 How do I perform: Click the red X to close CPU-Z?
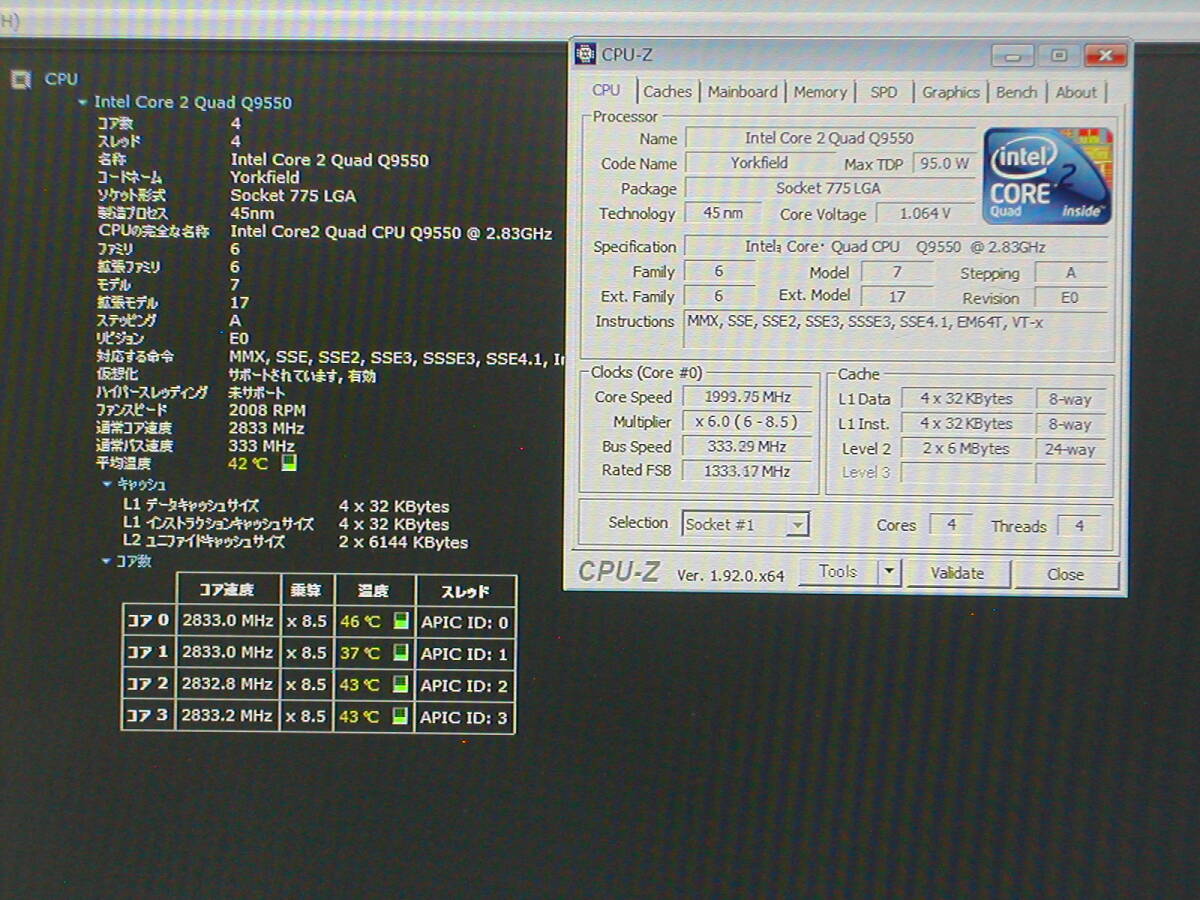(x=1104, y=55)
